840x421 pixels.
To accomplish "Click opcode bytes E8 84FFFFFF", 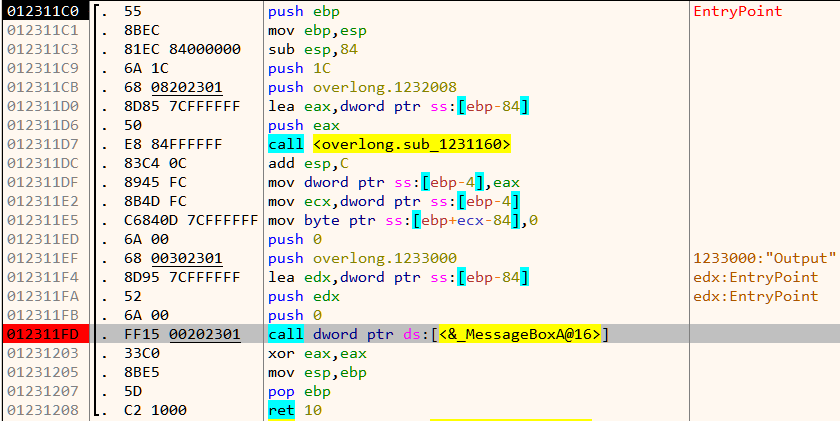I will (x=173, y=144).
